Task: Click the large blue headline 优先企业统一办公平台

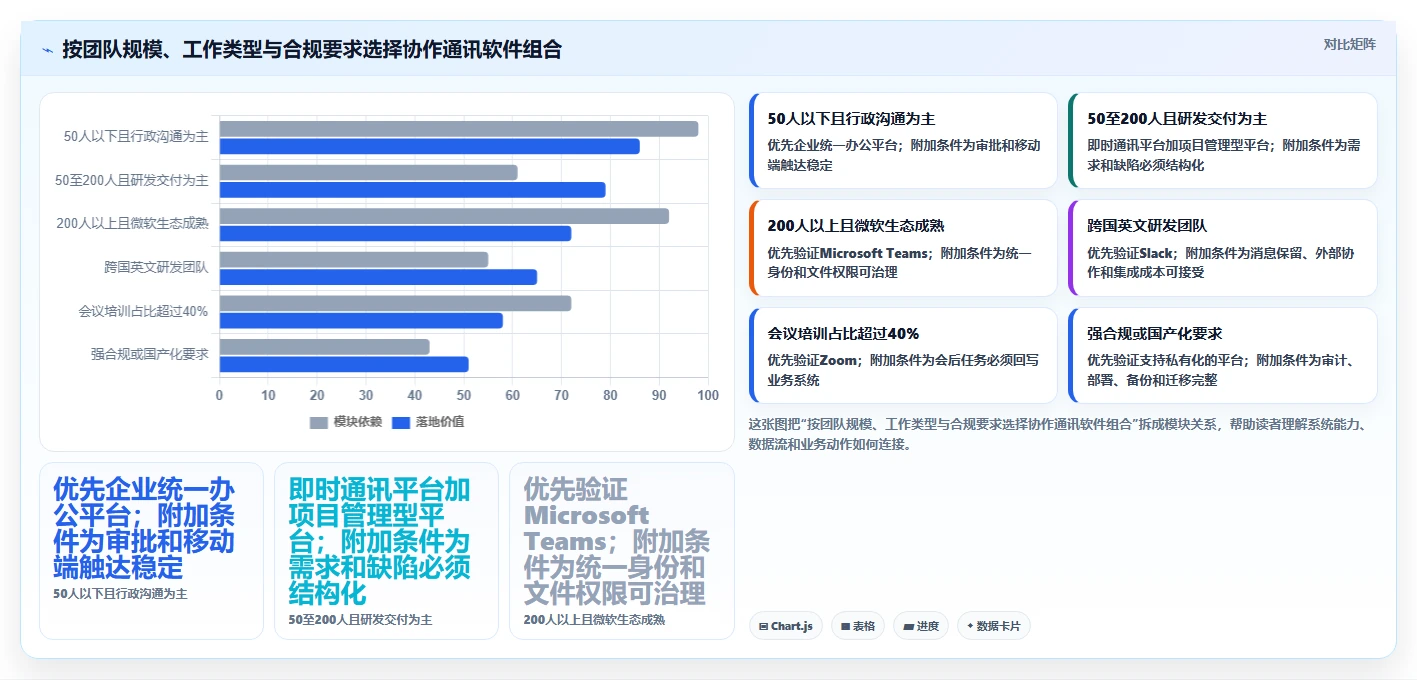Action: tap(144, 528)
